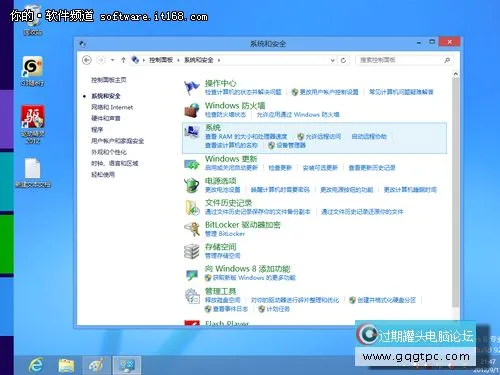Go up one level with Up arrow
This screenshot has width=500, height=375.
(x=123, y=60)
